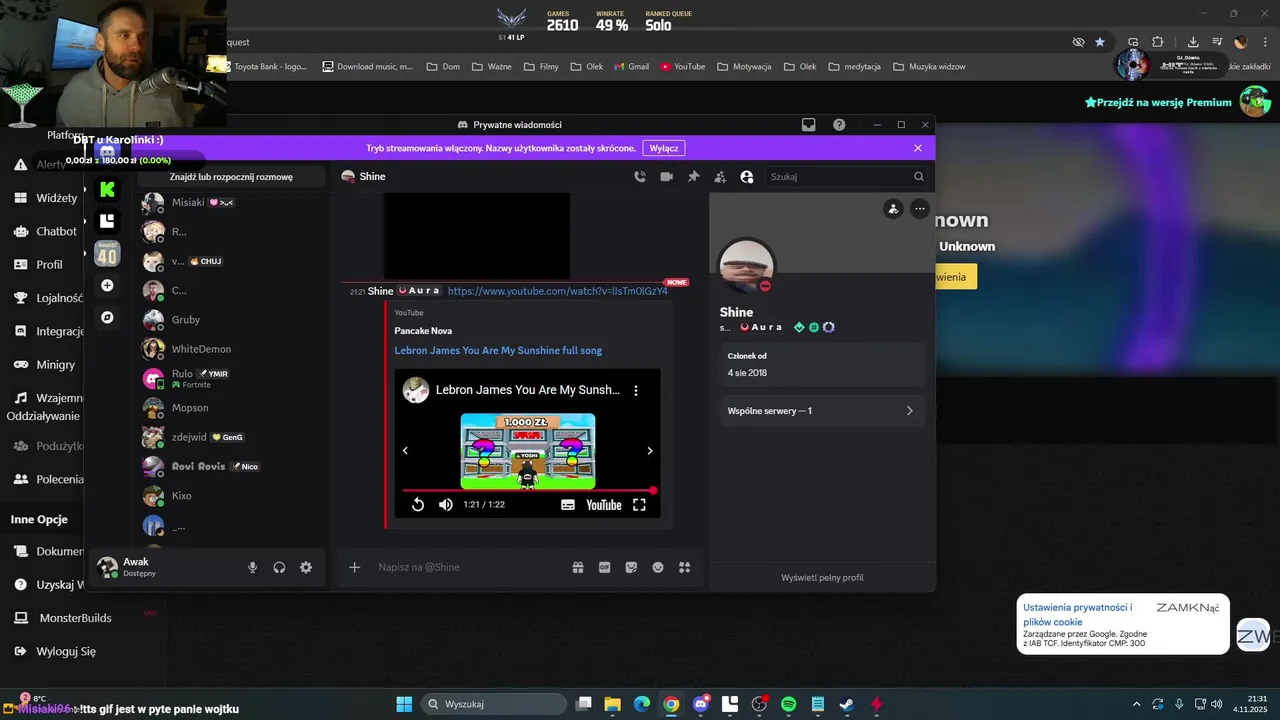Mute microphone in Discord user panel

[252, 567]
